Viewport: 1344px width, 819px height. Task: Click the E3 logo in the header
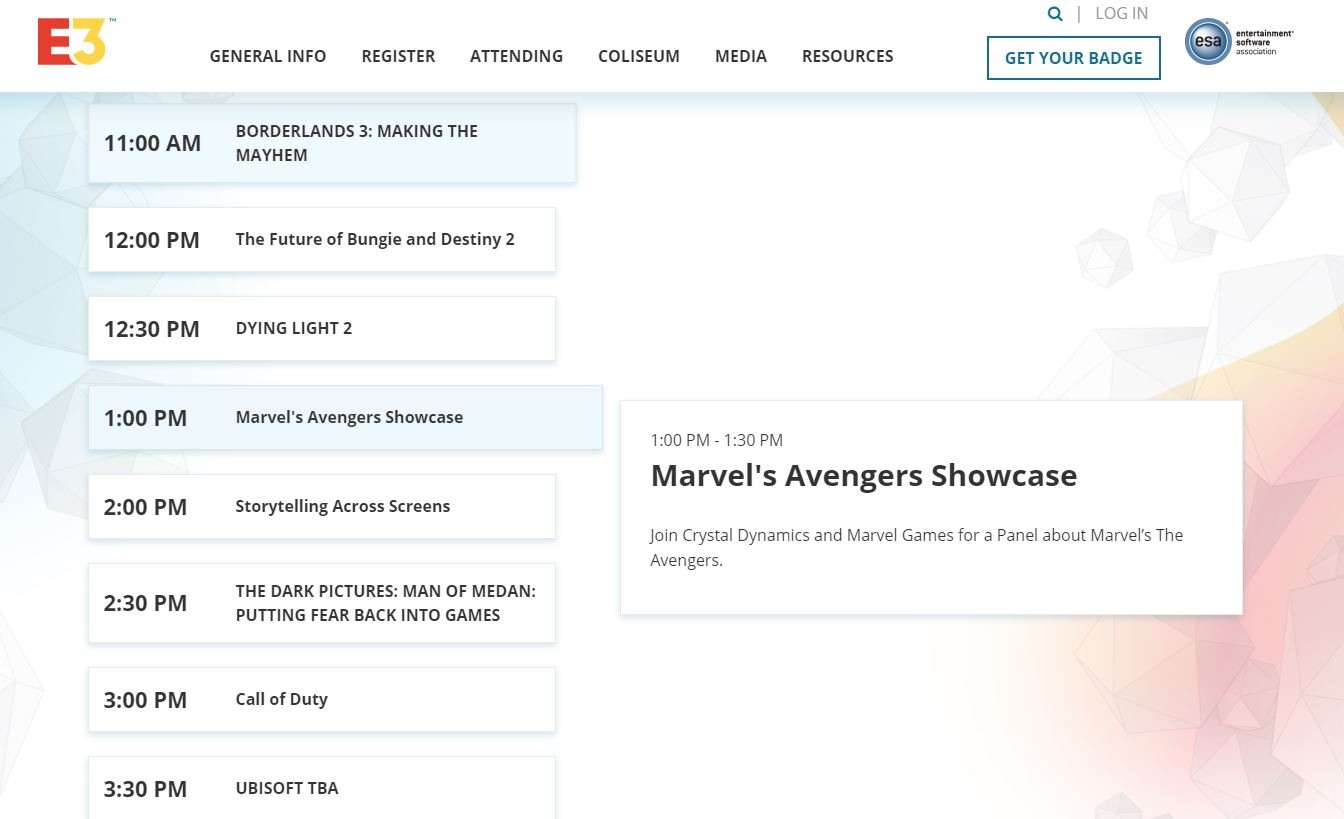[72, 42]
